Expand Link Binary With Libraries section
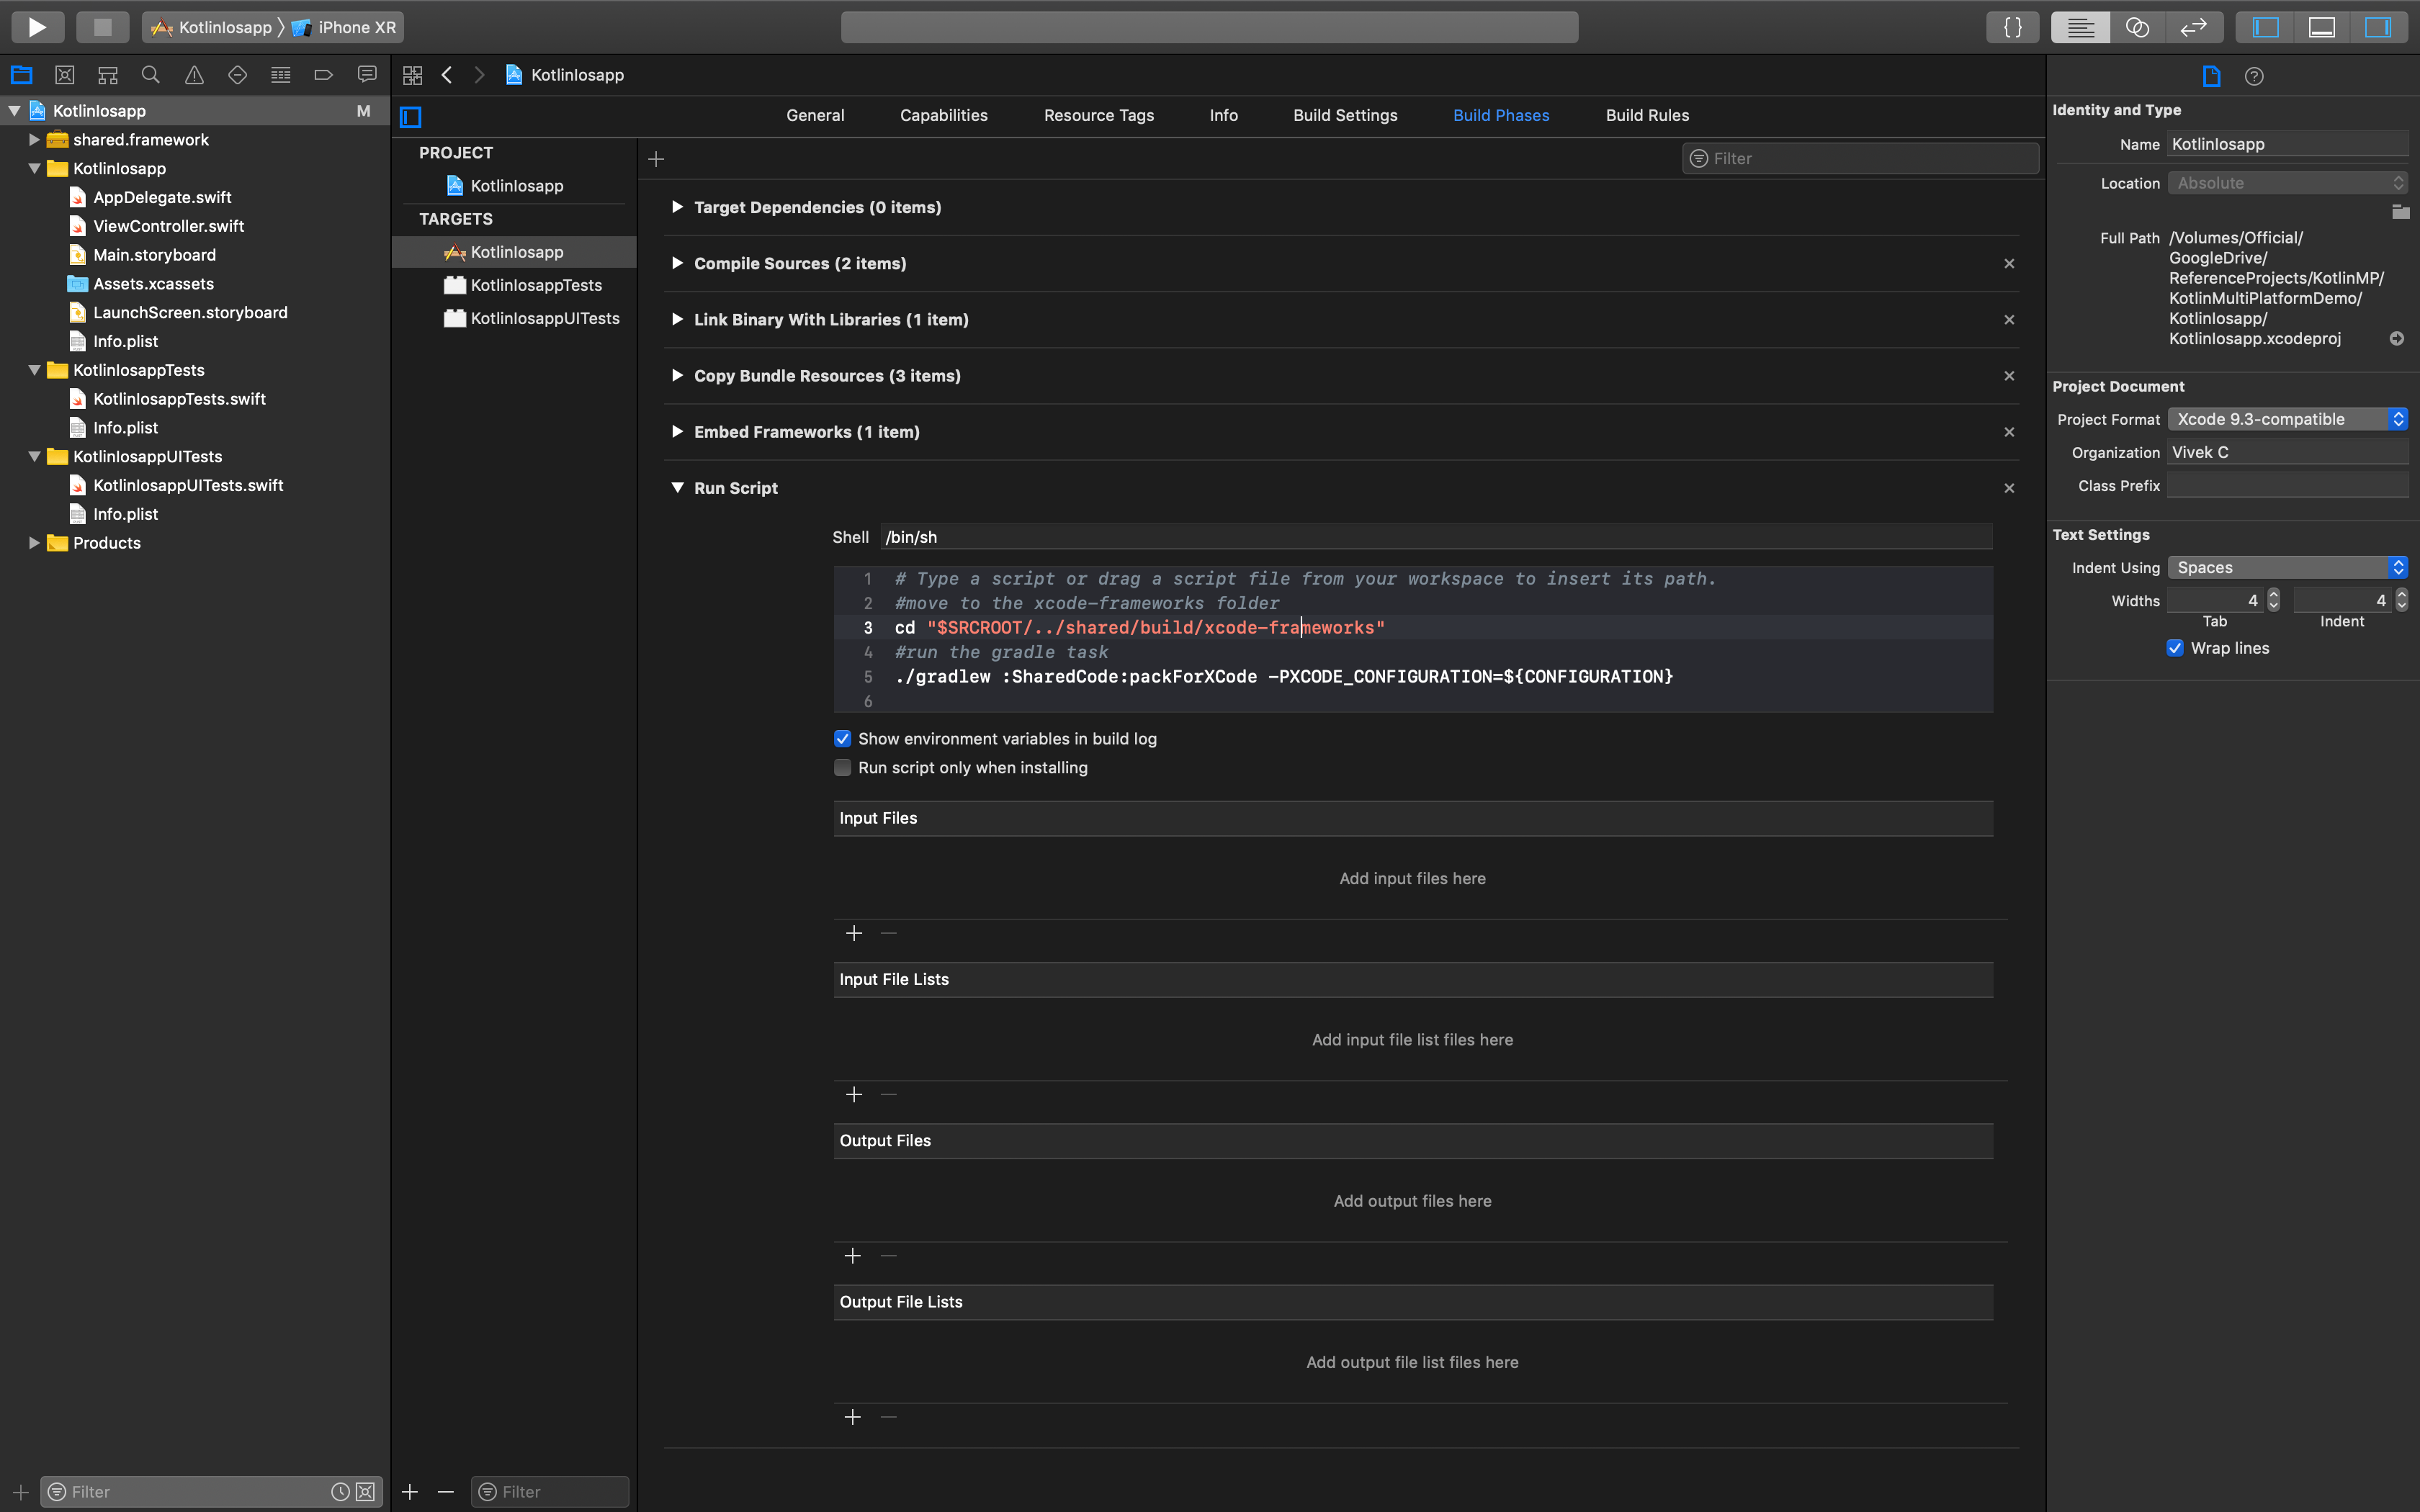The width and height of the screenshot is (2420, 1512). [x=678, y=319]
